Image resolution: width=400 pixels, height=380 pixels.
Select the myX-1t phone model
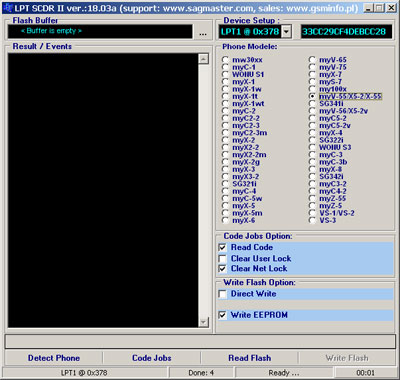point(226,96)
